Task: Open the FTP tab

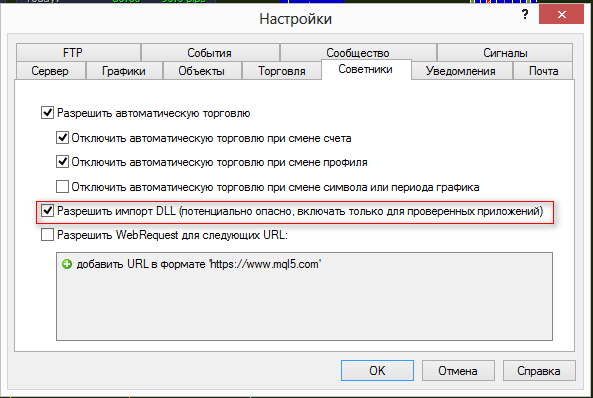Action: (79, 52)
